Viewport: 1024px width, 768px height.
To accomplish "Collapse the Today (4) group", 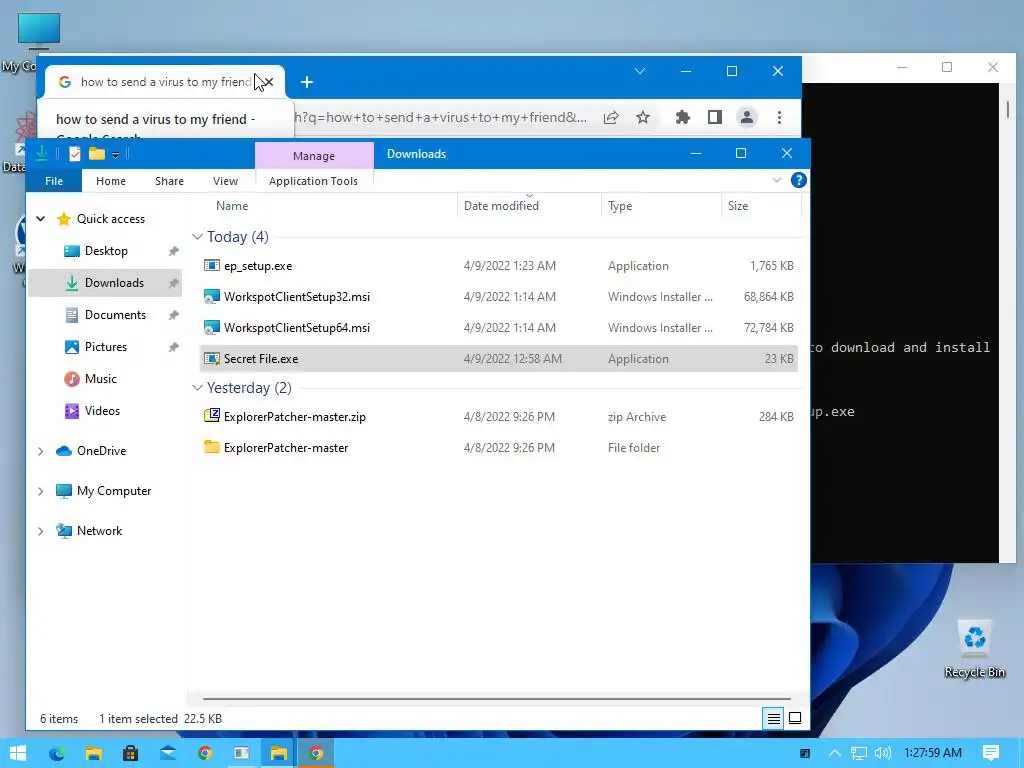I will (197, 236).
